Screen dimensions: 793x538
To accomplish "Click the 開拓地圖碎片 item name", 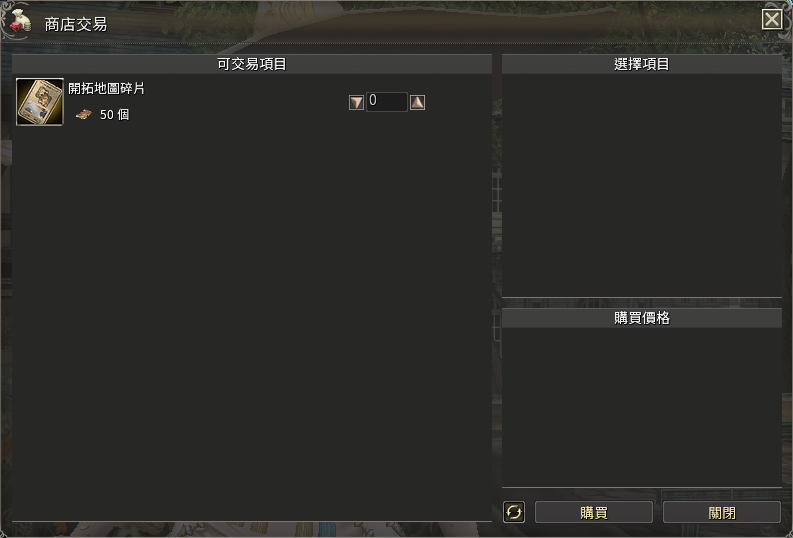I will pyautogui.click(x=106, y=88).
